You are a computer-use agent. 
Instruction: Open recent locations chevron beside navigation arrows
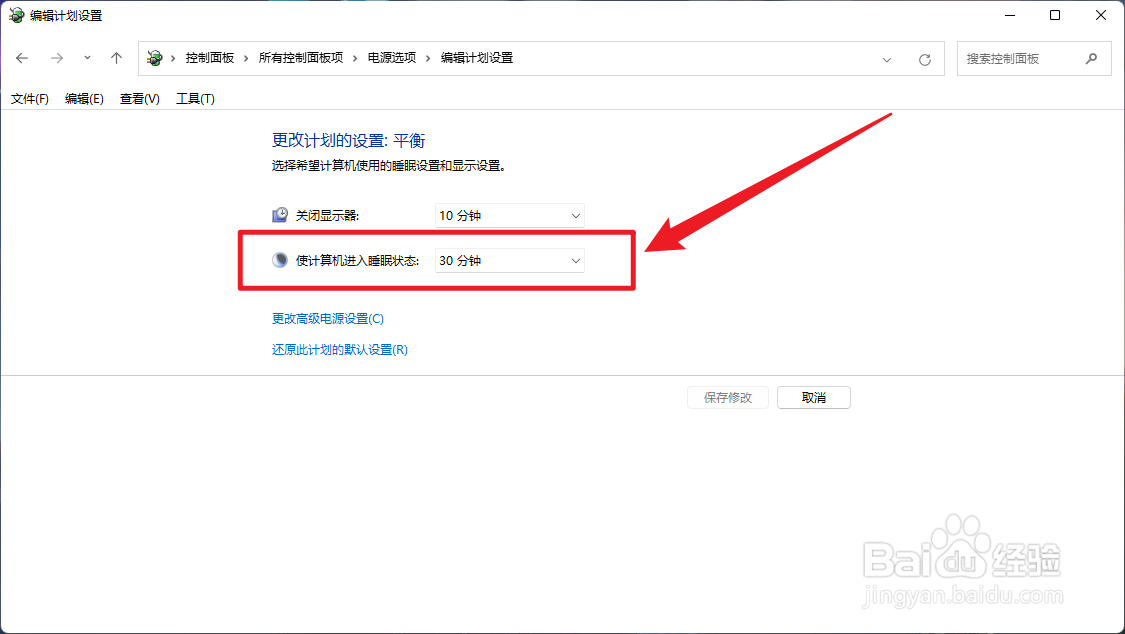tap(88, 58)
